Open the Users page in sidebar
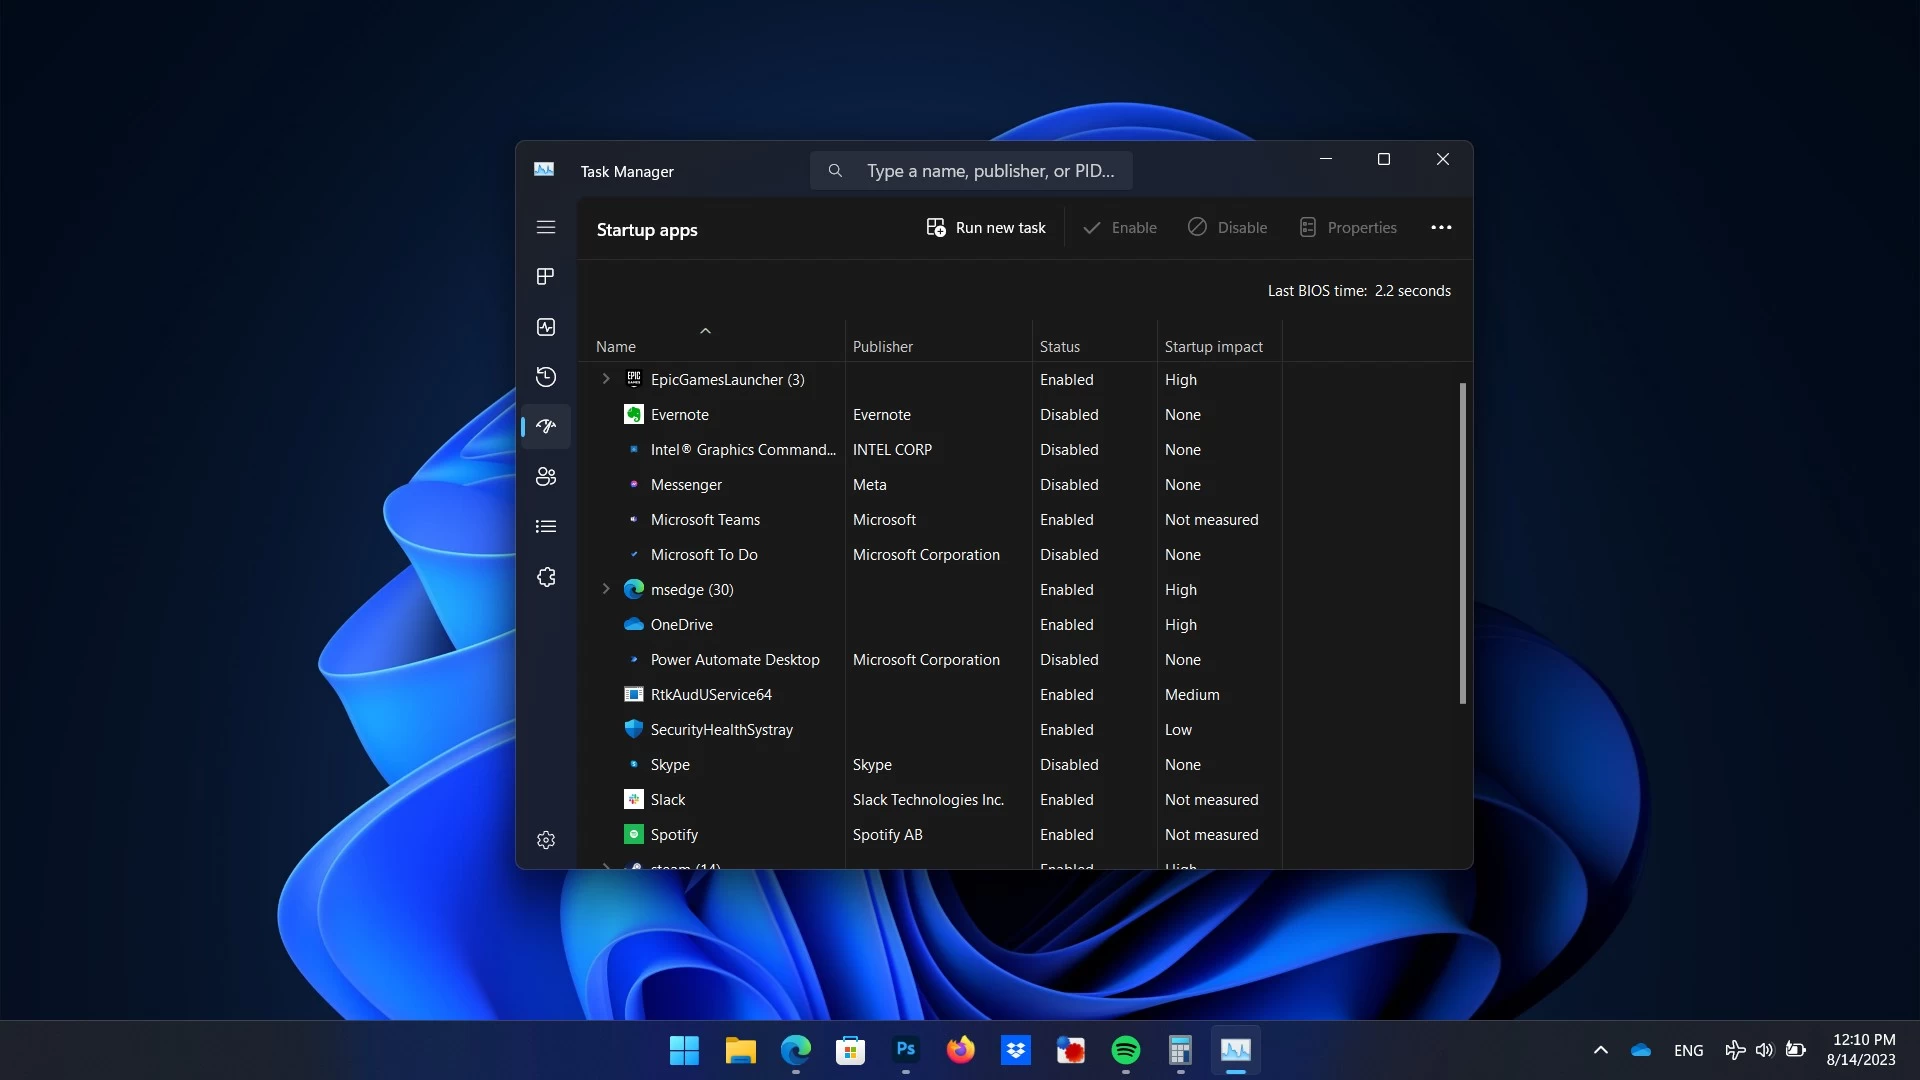The width and height of the screenshot is (1920, 1080). tap(546, 477)
